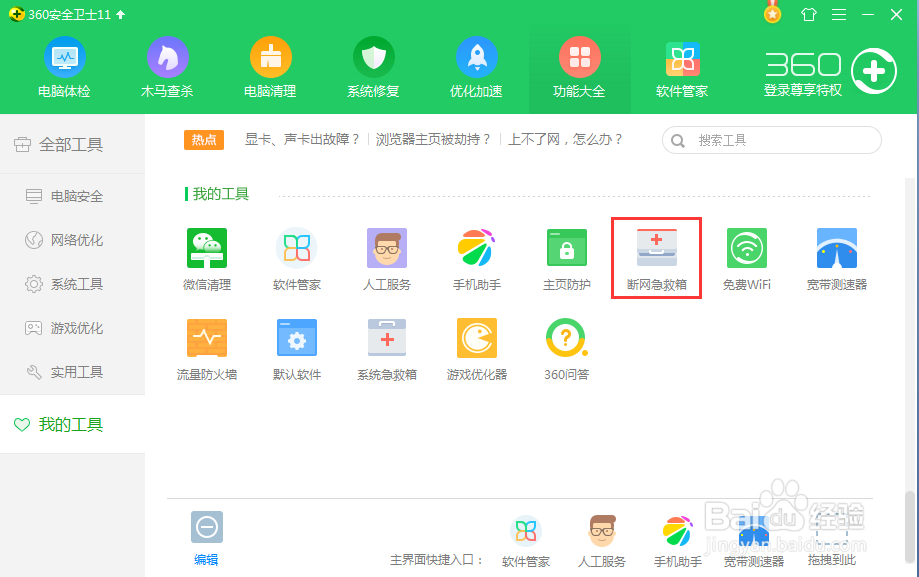Launch 流量防火墙 tool
919x577 pixels.
click(207, 349)
